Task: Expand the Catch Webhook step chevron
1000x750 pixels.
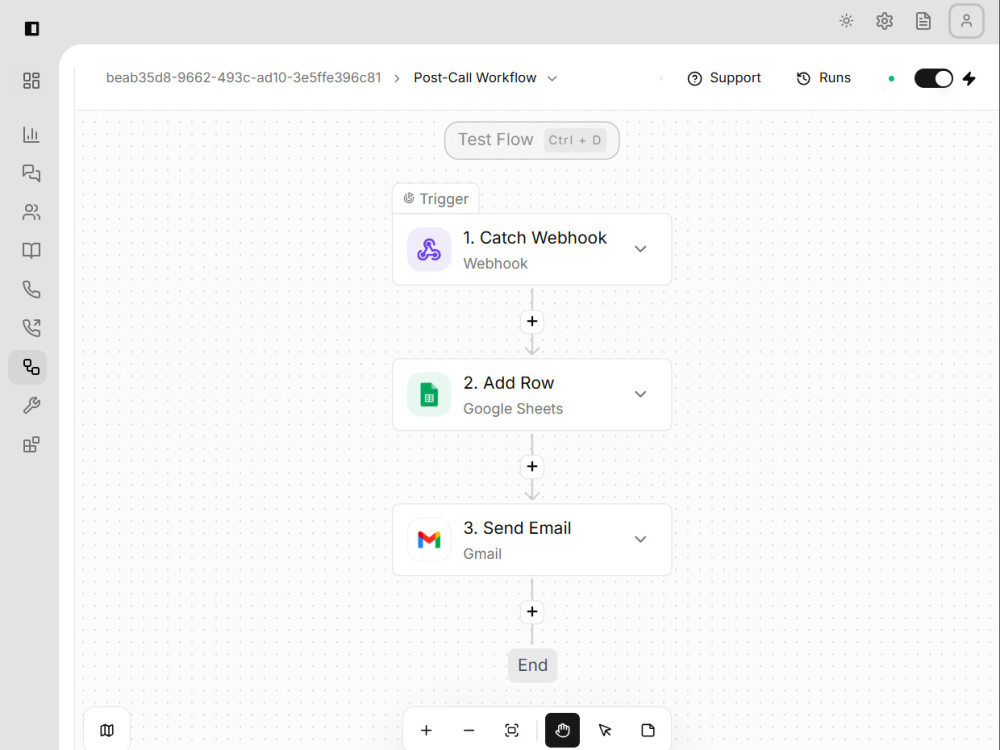Action: (x=640, y=249)
